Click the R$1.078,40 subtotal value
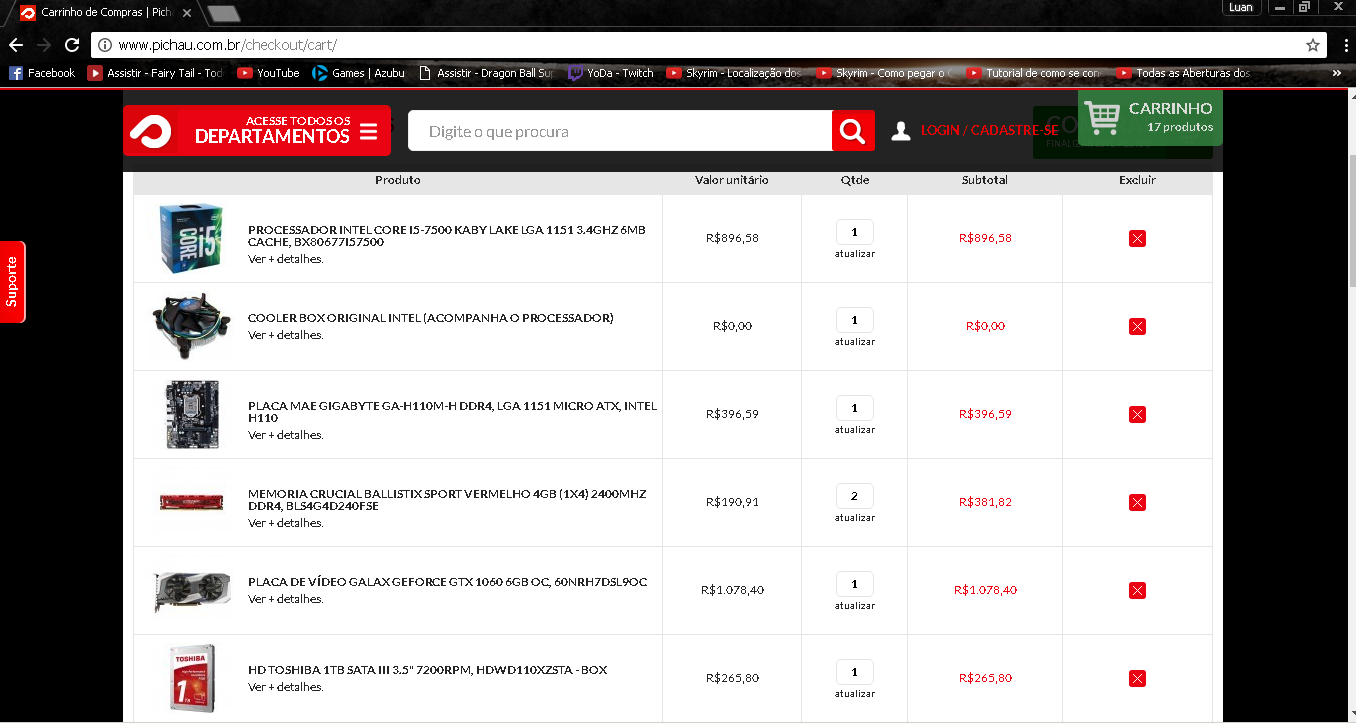The width and height of the screenshot is (1356, 724). (x=985, y=590)
